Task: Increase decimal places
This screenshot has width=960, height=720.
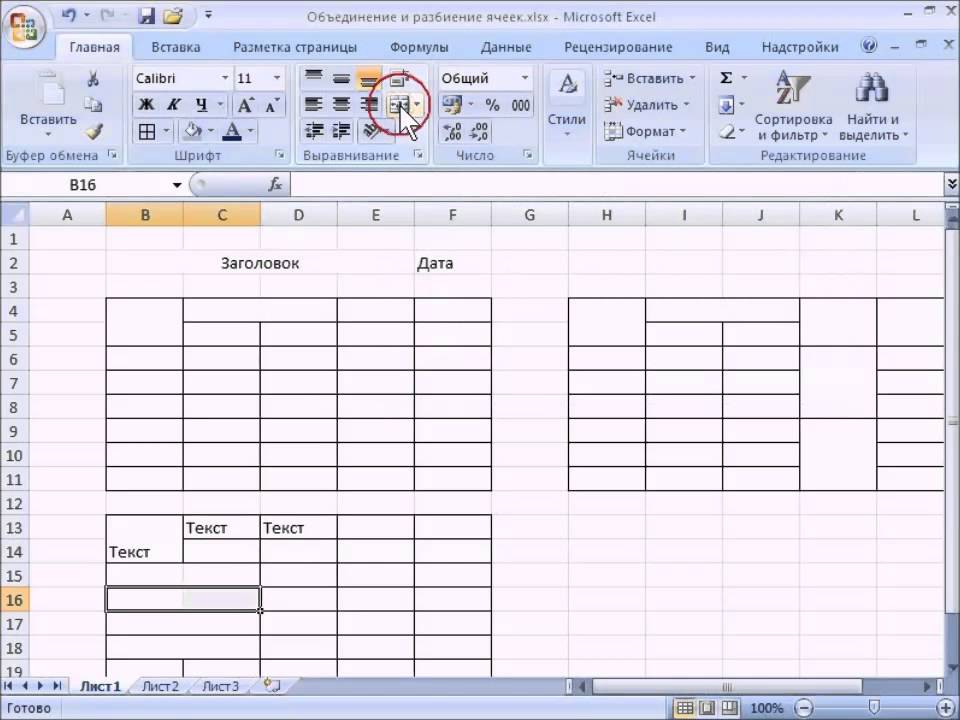Action: [452, 131]
